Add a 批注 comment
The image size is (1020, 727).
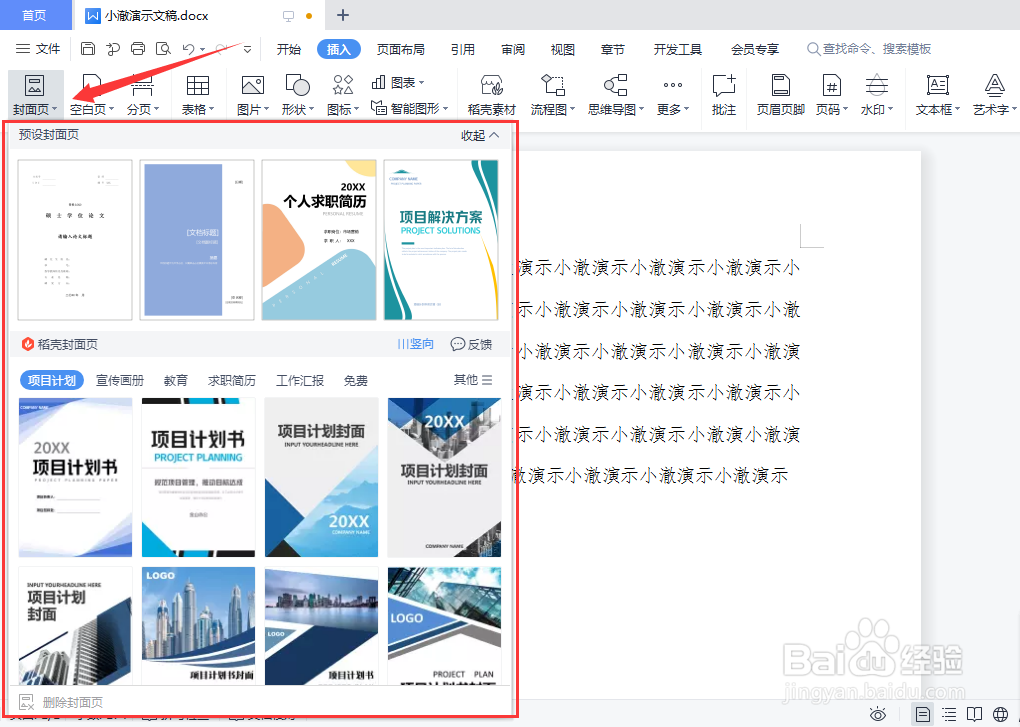click(x=724, y=94)
